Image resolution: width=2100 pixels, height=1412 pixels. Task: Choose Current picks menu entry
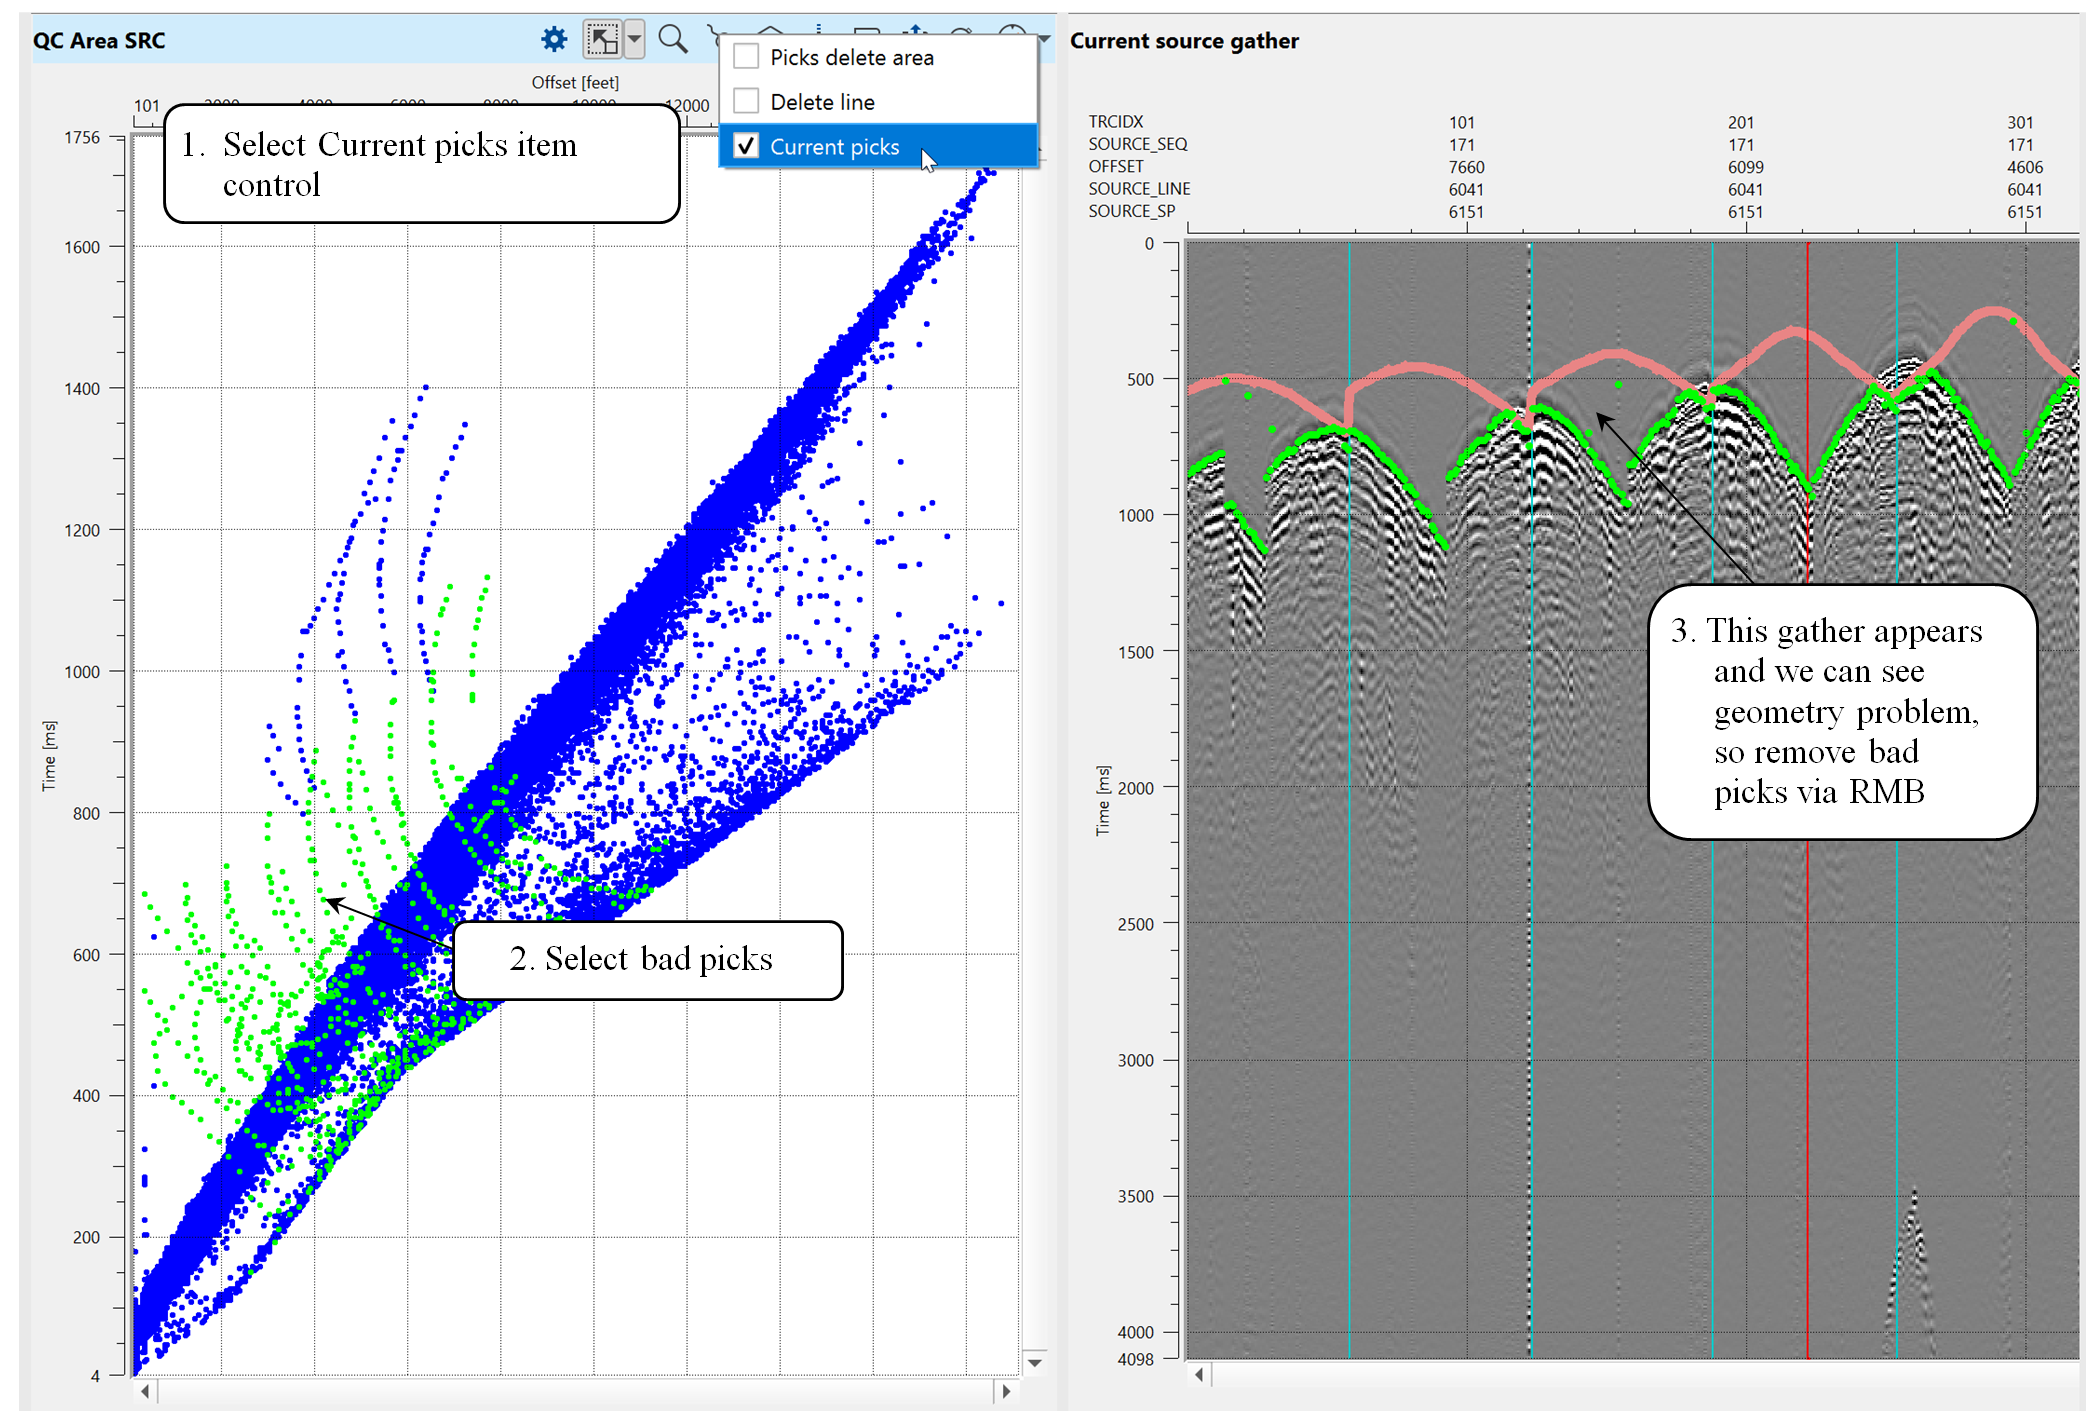click(x=834, y=147)
